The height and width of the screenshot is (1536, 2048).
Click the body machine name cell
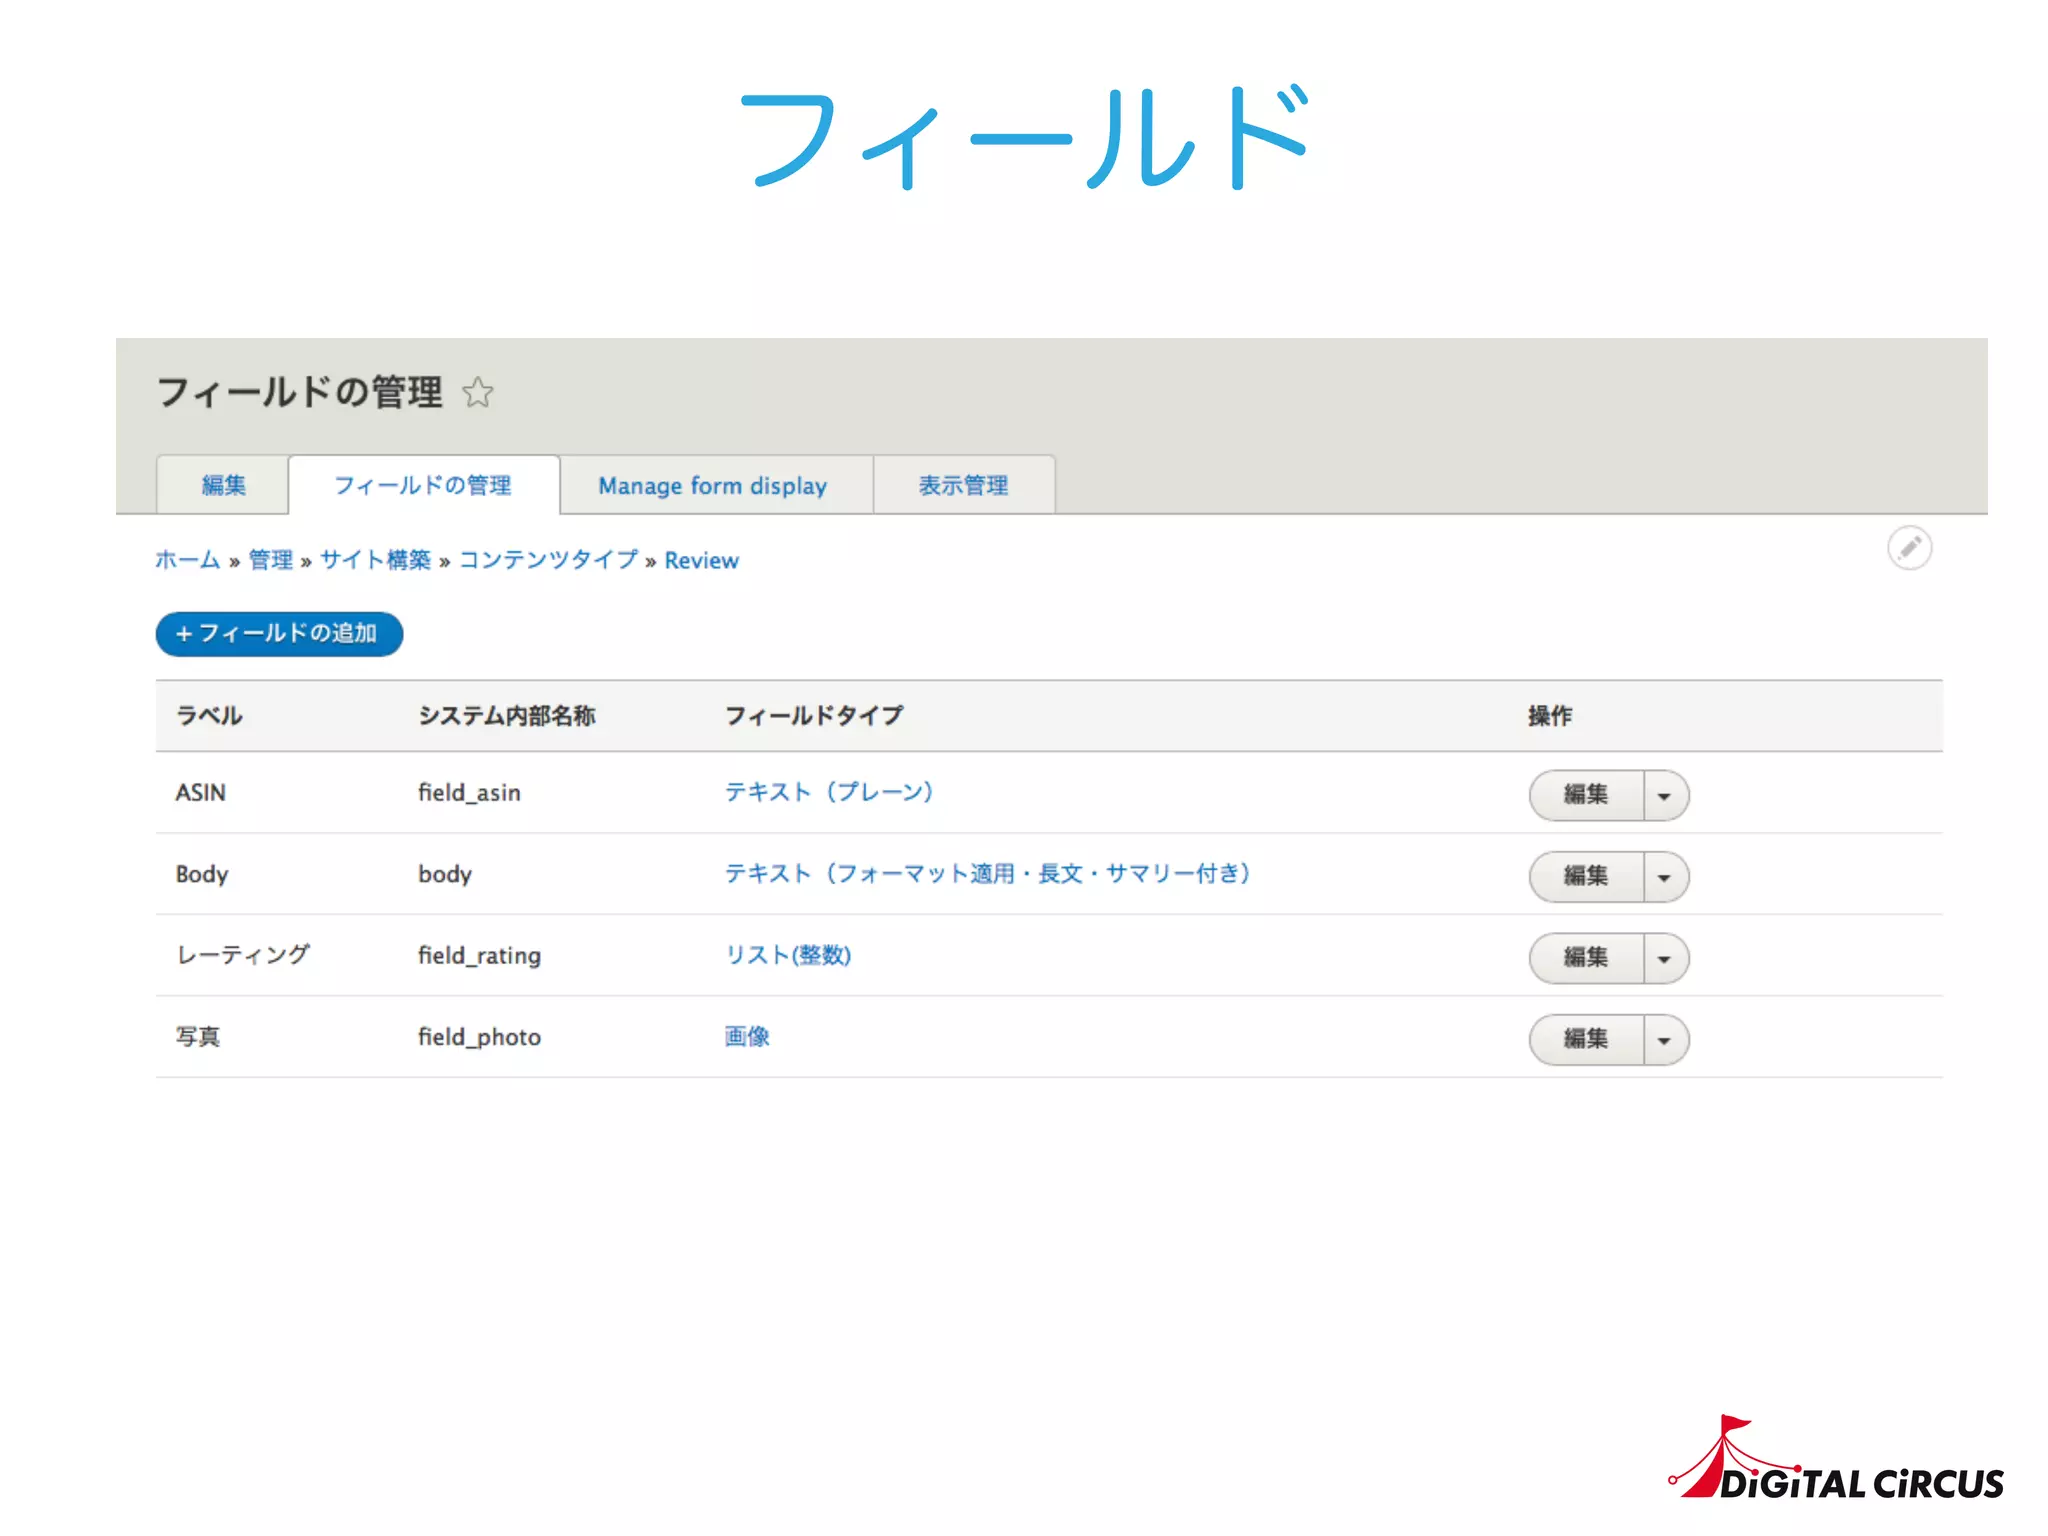[445, 874]
